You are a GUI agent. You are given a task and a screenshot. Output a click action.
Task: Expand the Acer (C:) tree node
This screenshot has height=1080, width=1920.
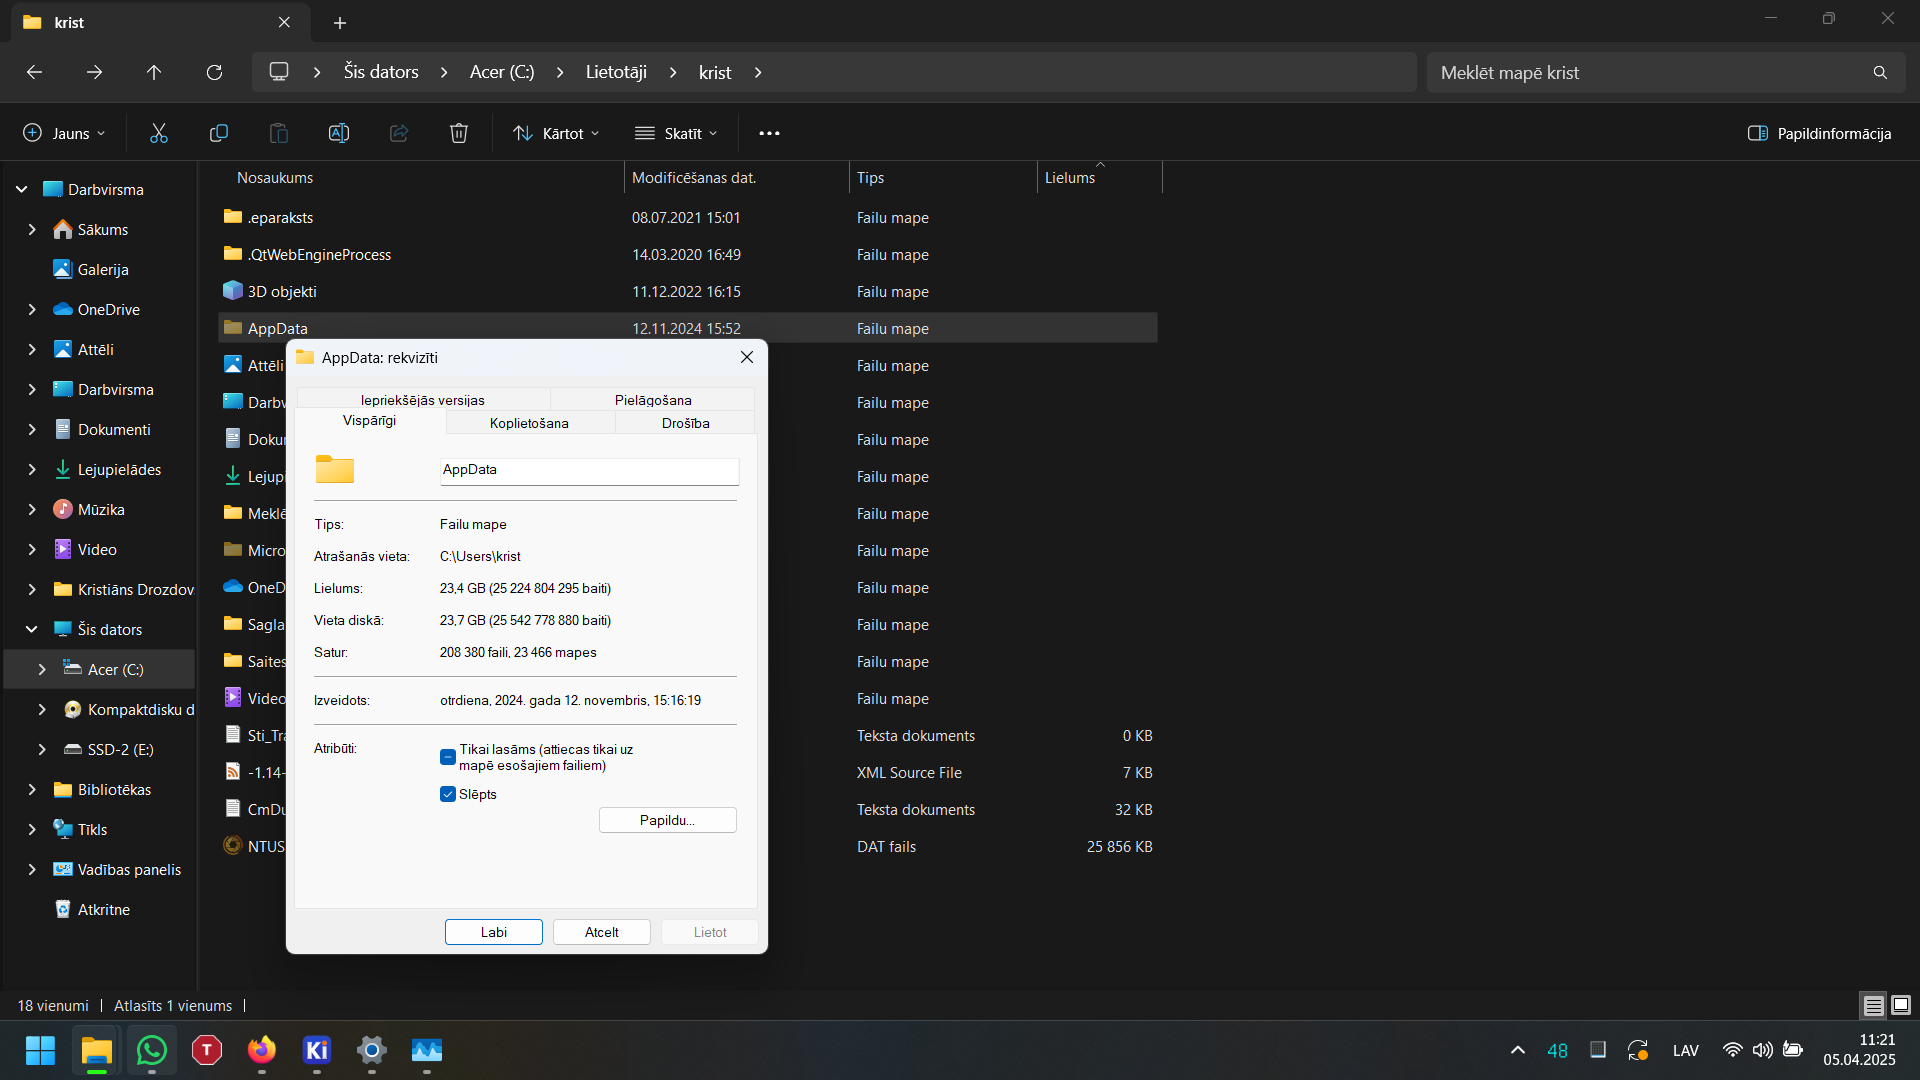tap(42, 669)
